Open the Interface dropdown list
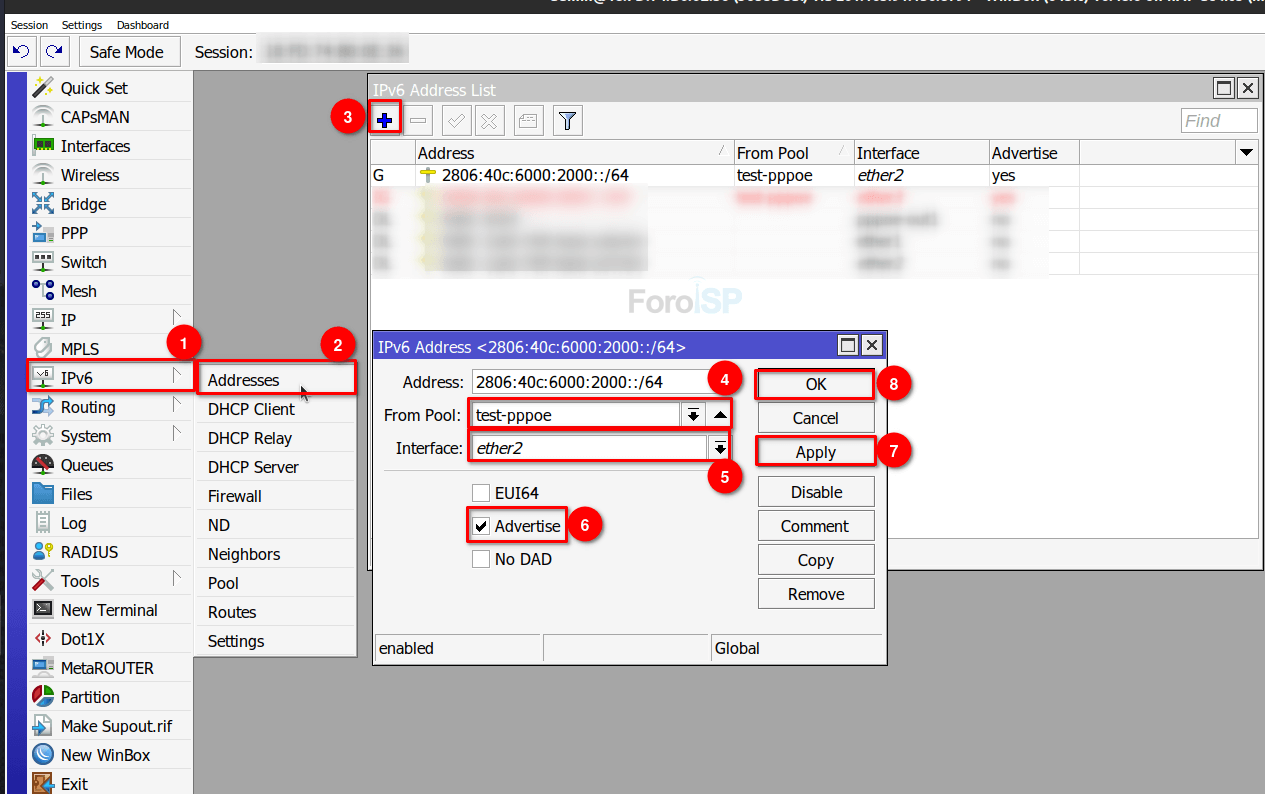Image resolution: width=1265 pixels, height=794 pixels. [719, 448]
